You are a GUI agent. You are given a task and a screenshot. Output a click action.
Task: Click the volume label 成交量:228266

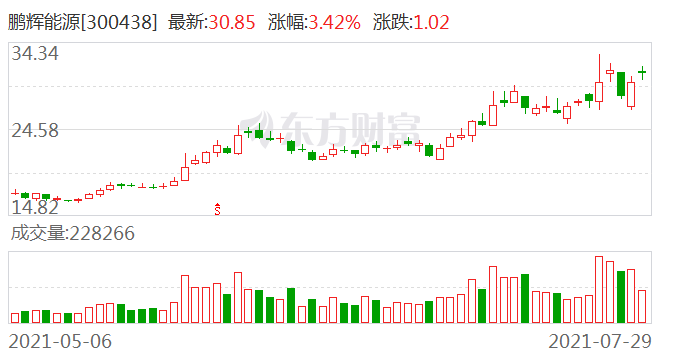tap(72, 233)
